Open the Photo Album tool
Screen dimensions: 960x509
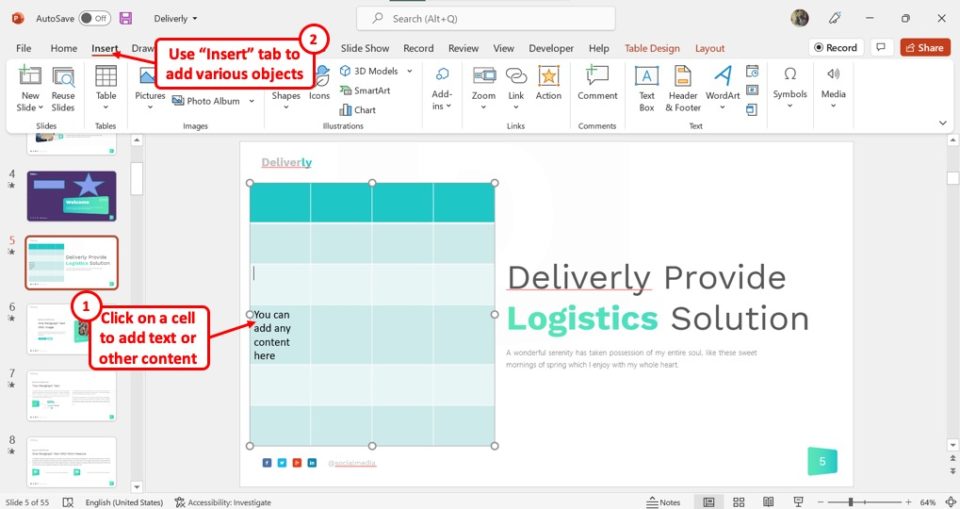click(206, 101)
